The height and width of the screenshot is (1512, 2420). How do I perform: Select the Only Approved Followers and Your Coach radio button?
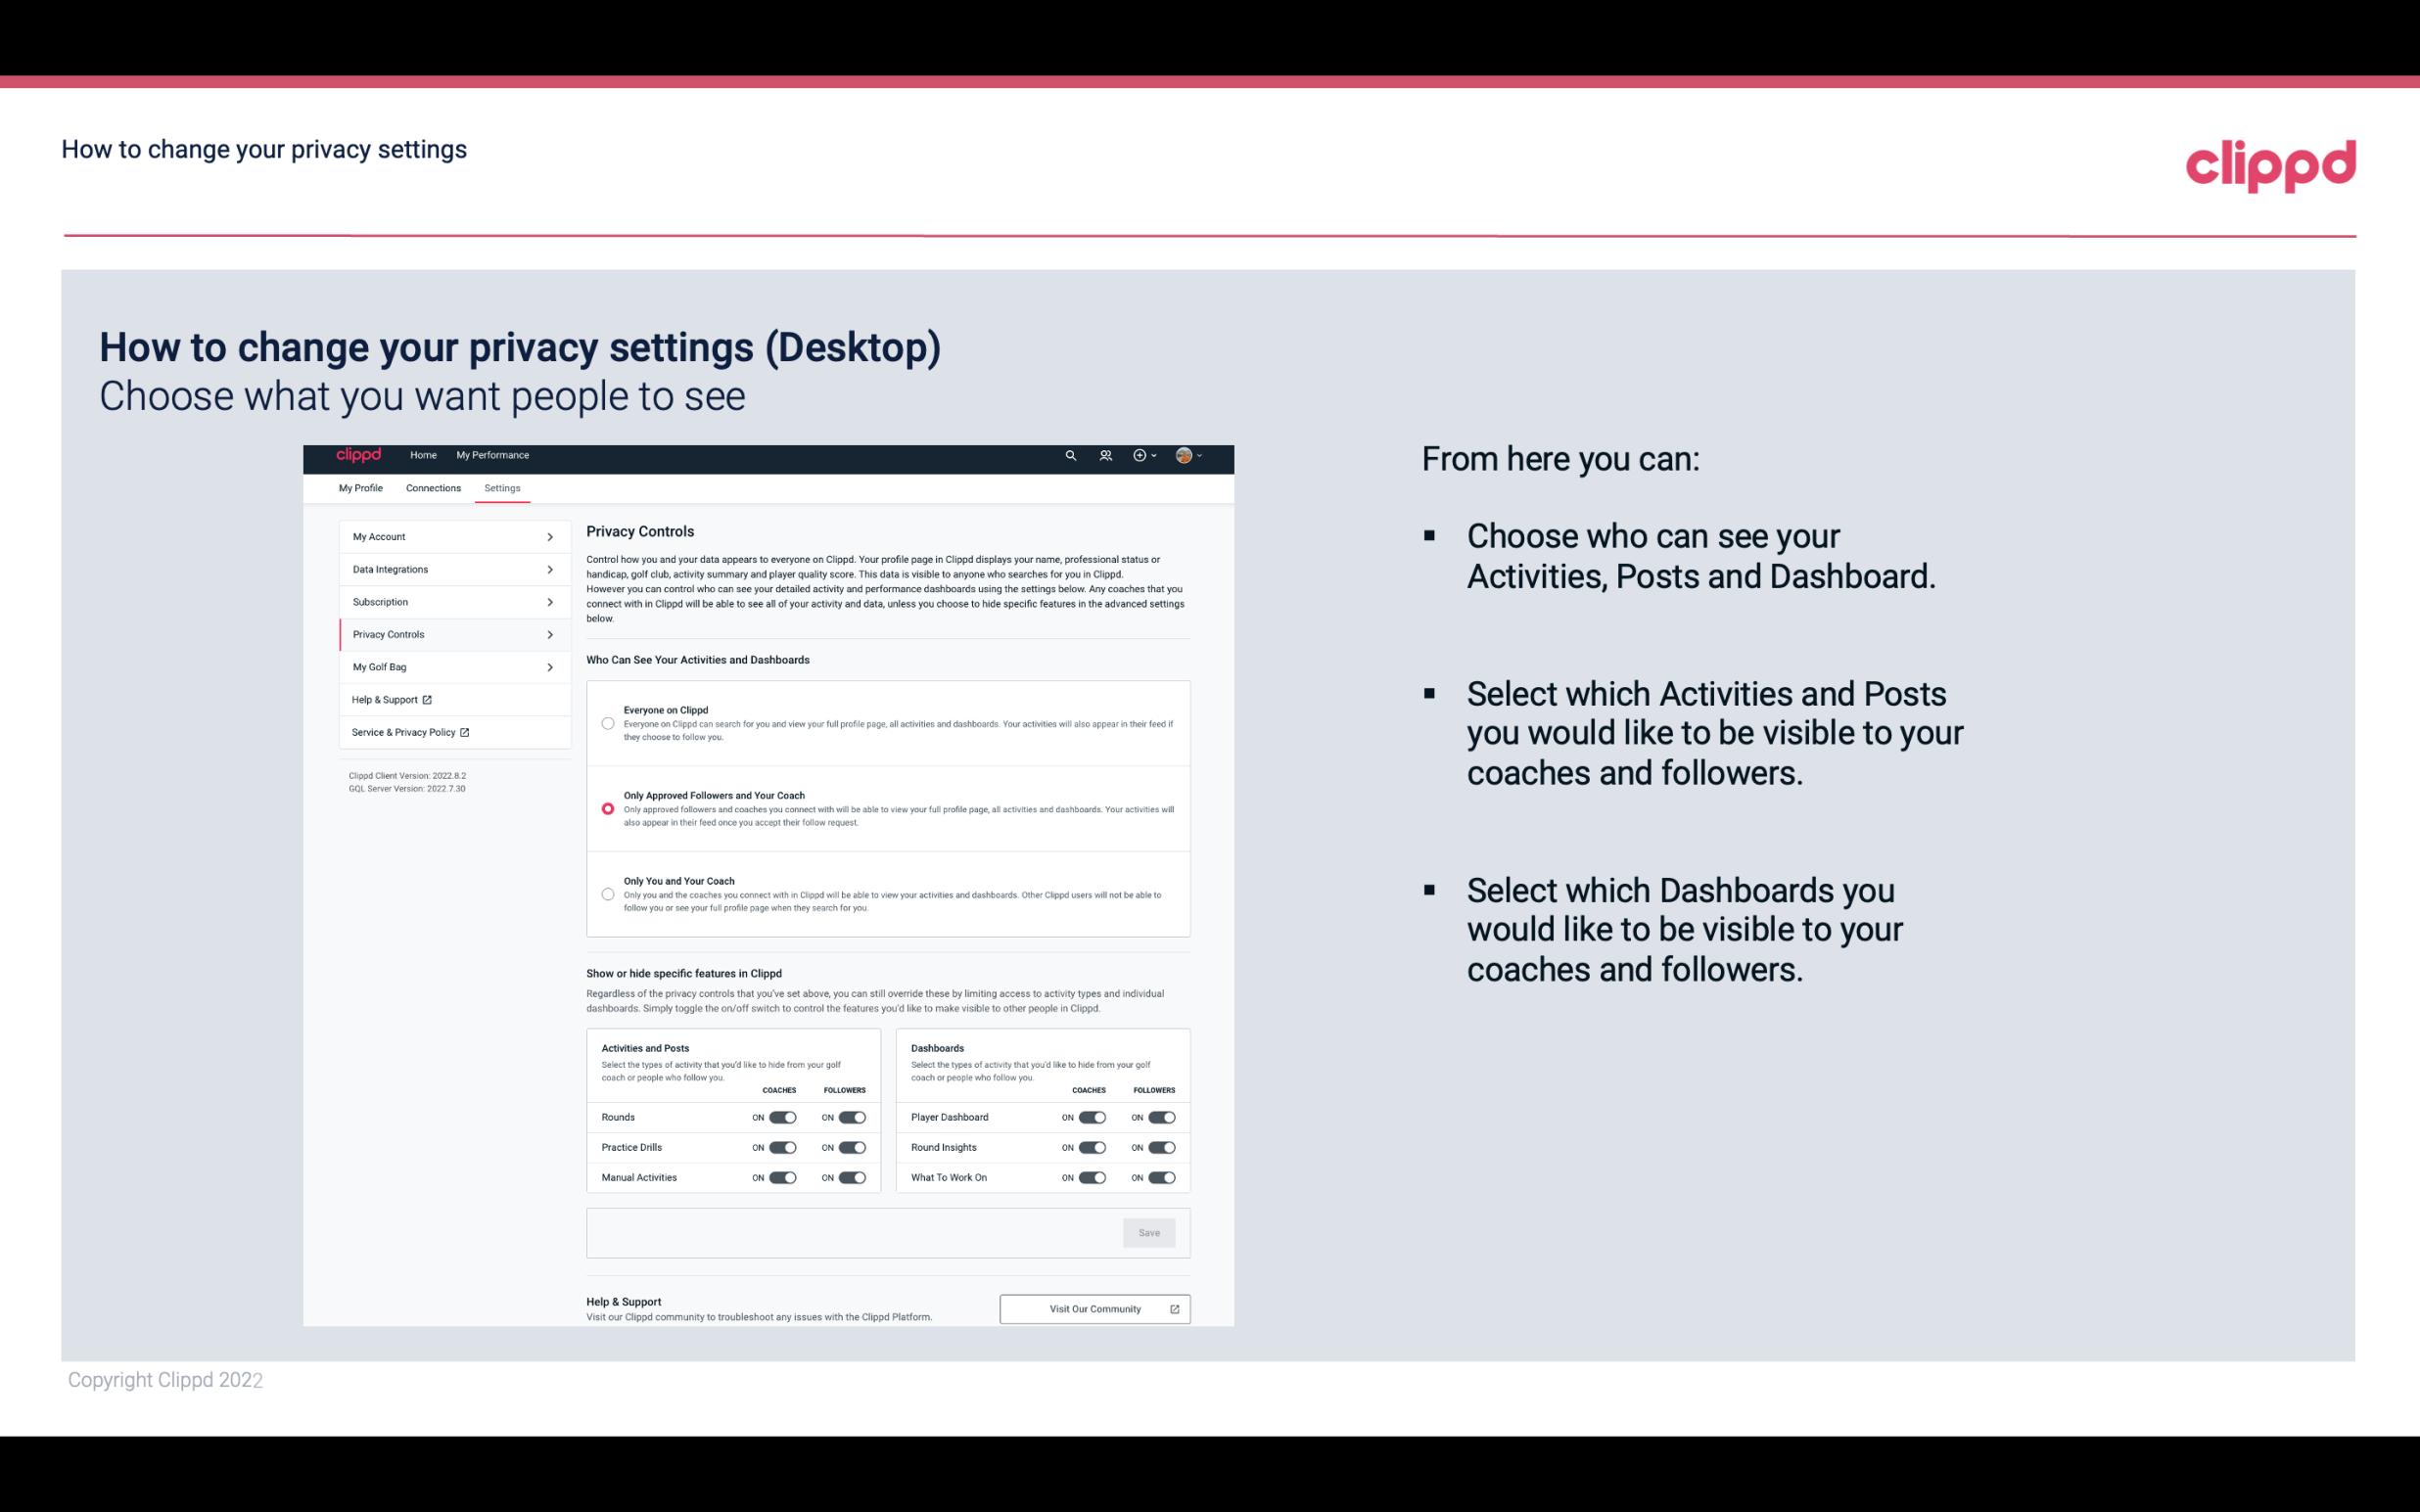[x=605, y=808]
